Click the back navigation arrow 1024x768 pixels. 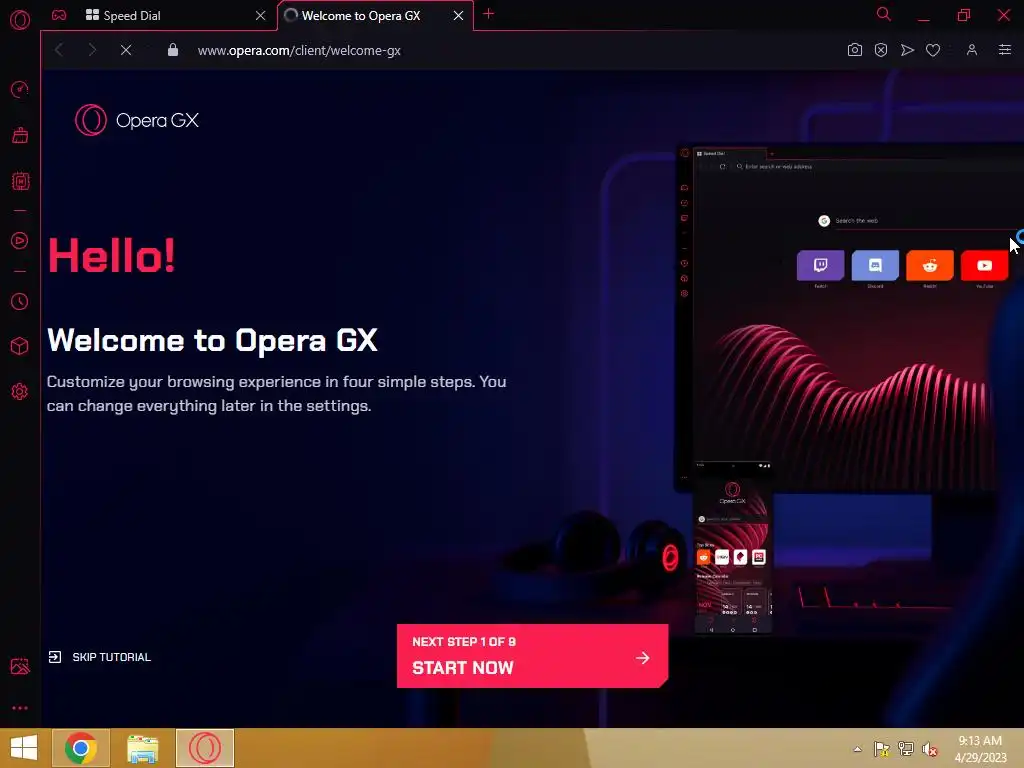59,50
